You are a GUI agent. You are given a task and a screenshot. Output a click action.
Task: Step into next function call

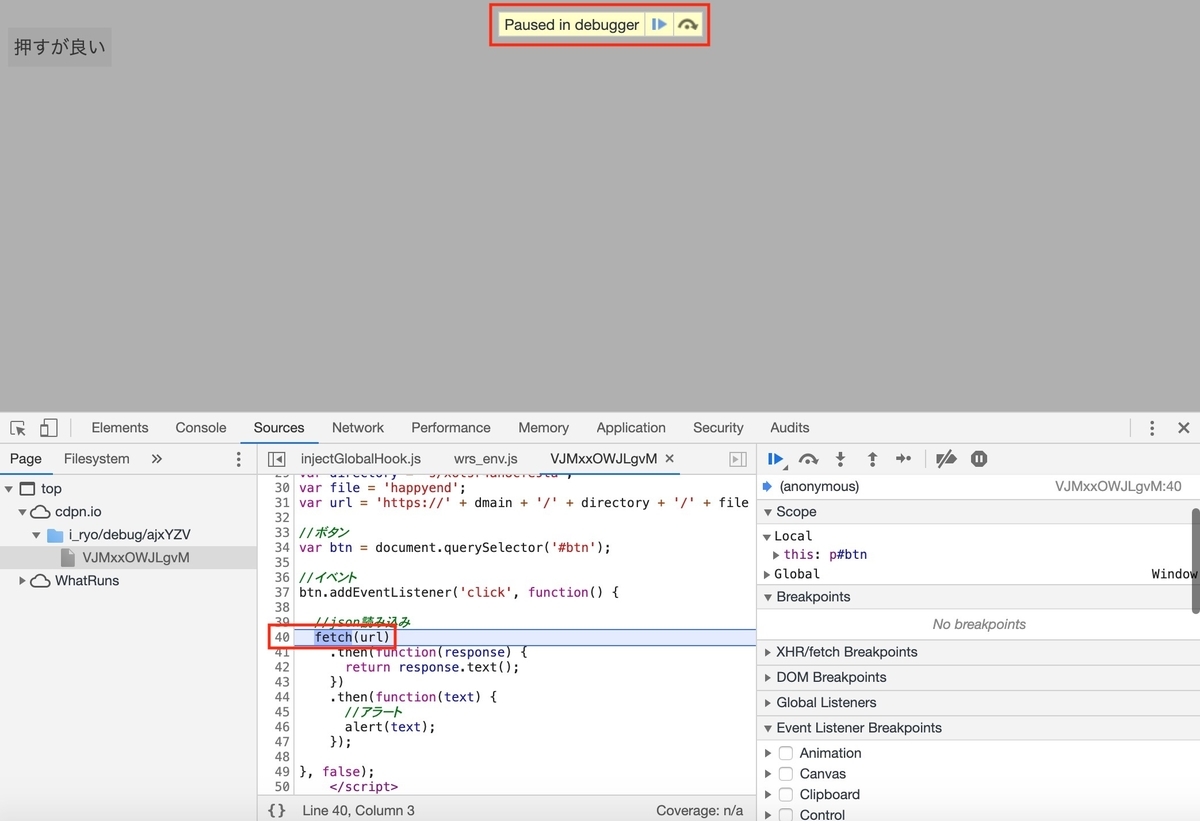point(840,459)
